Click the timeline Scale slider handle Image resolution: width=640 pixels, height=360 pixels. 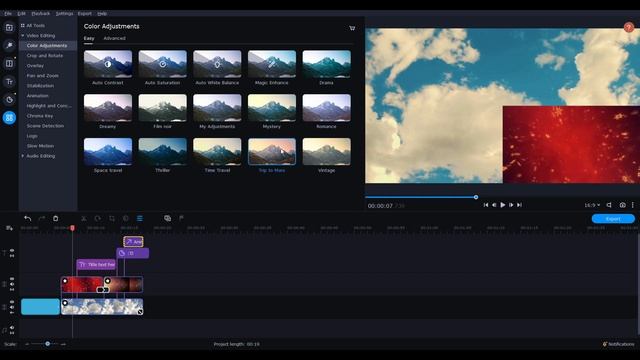[47, 344]
